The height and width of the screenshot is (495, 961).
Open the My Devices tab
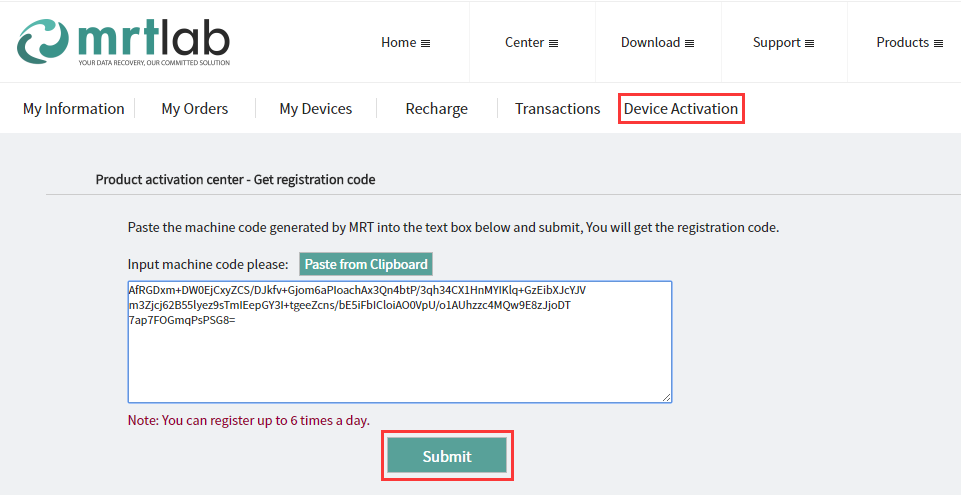pyautogui.click(x=316, y=108)
